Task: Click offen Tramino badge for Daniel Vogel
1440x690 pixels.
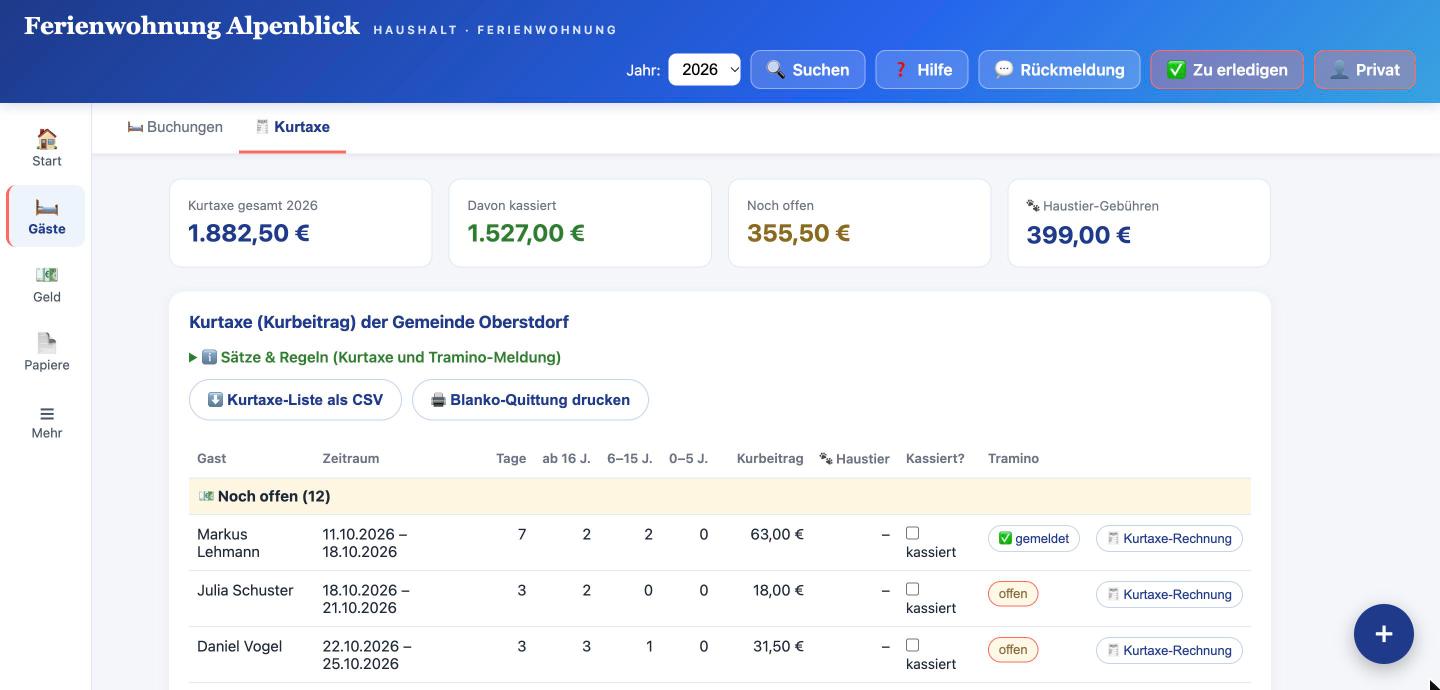Action: [x=1013, y=650]
